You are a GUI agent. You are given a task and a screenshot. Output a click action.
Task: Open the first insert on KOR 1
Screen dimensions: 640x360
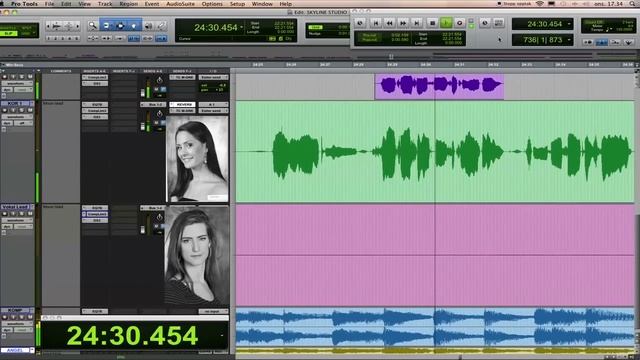(x=95, y=104)
